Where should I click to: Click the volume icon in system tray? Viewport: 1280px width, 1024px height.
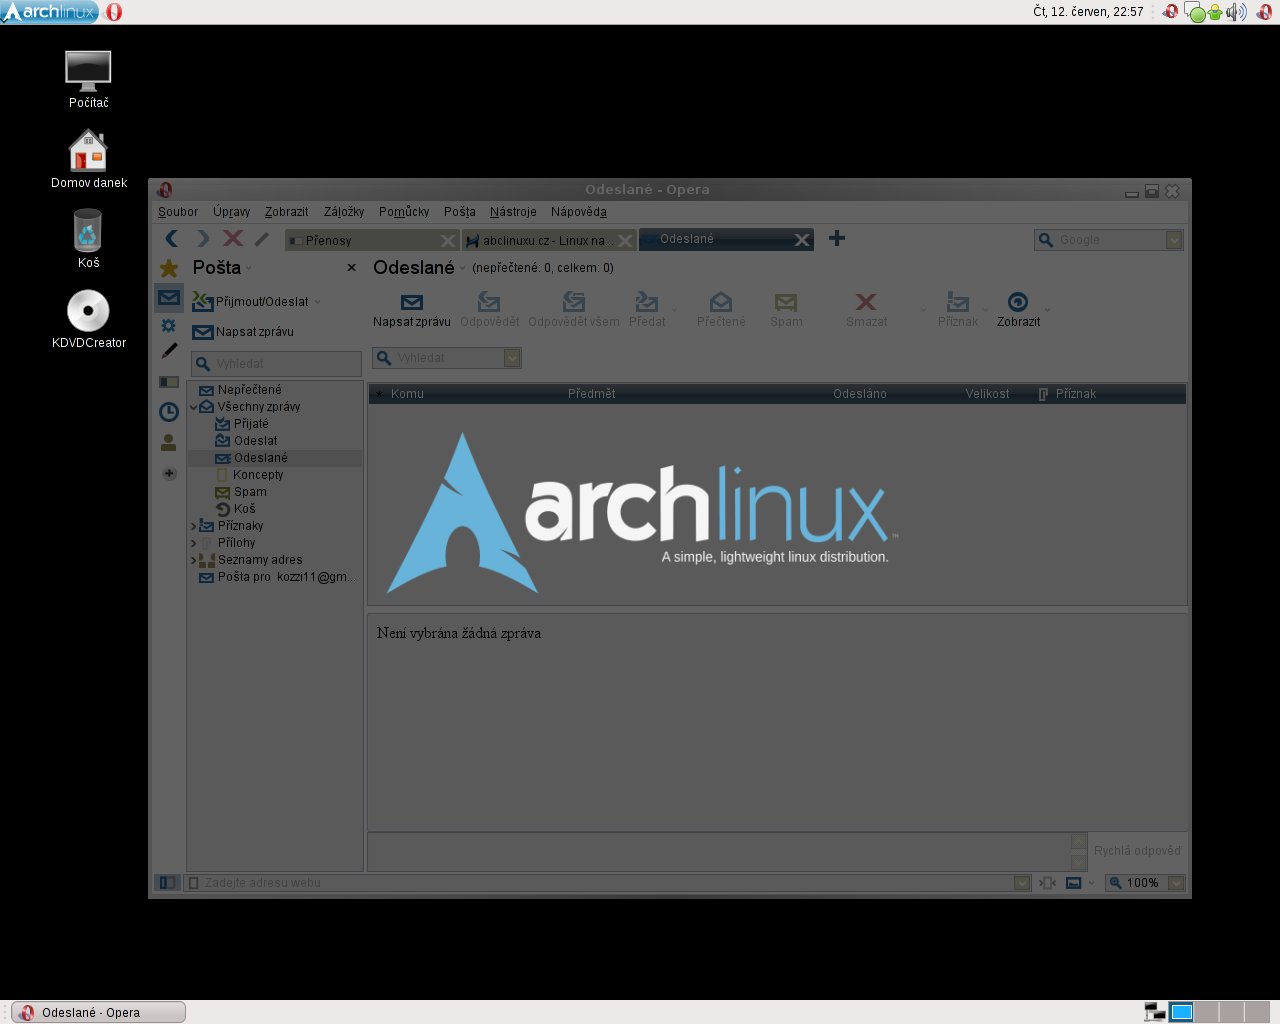tap(1237, 12)
